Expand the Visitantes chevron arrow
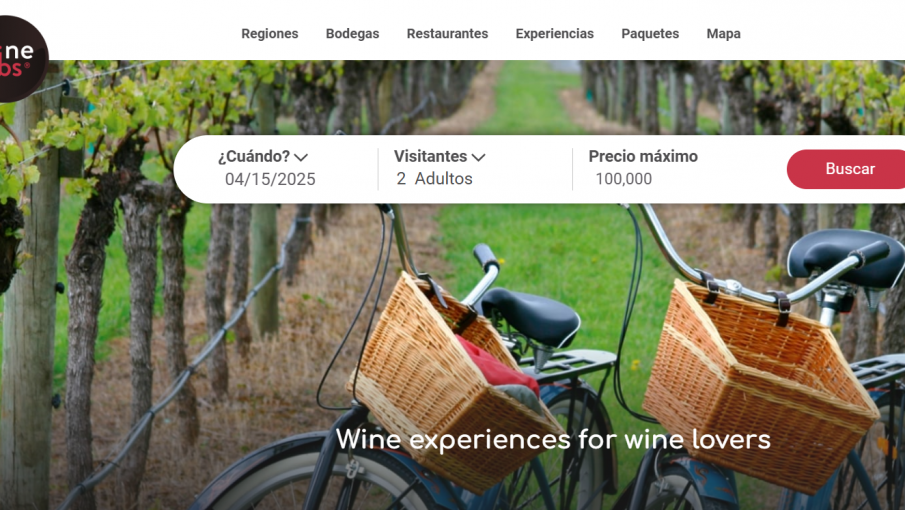The height and width of the screenshot is (510, 905). coord(478,157)
